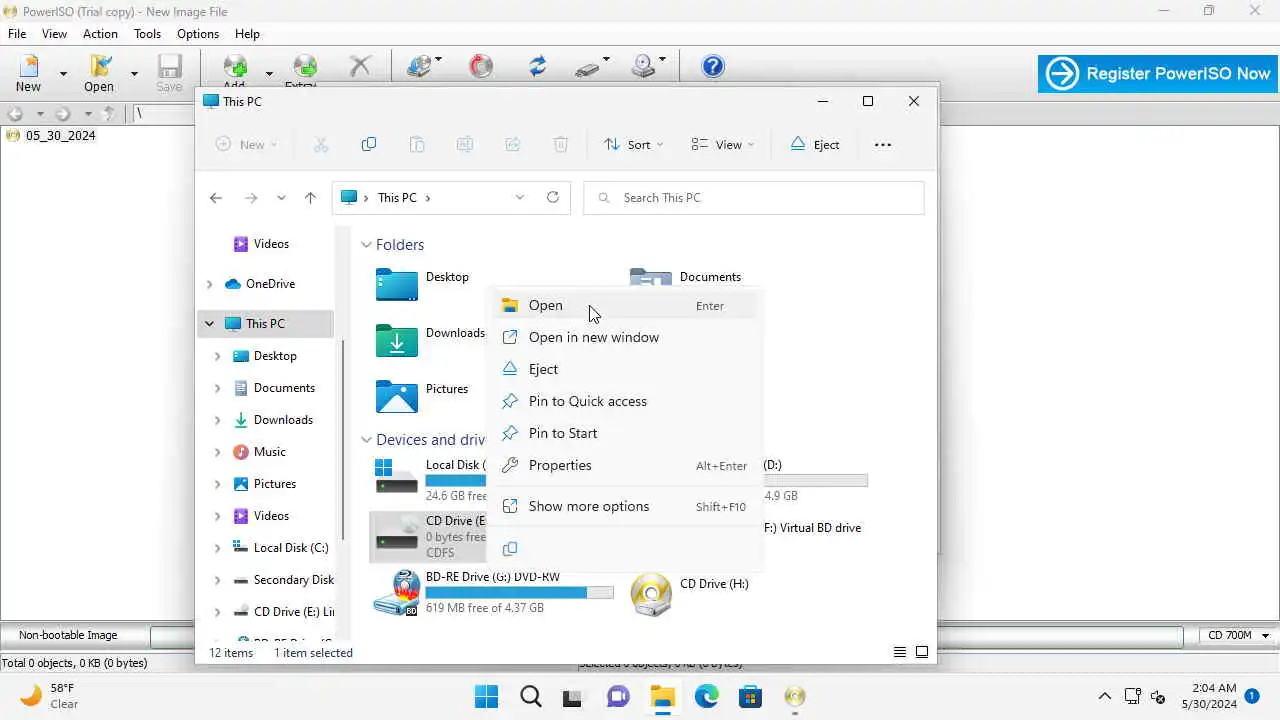The image size is (1280, 720).
Task: Open Microsoft Edge from the taskbar
Action: tap(707, 696)
